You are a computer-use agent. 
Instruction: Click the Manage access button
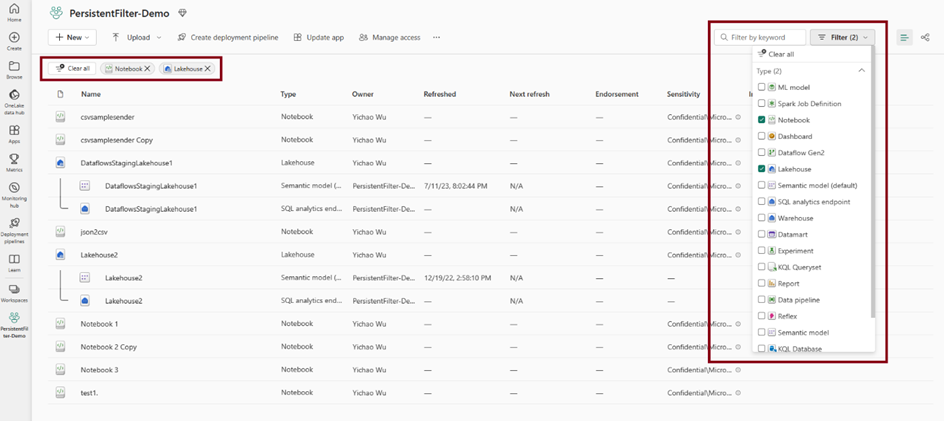pos(389,37)
